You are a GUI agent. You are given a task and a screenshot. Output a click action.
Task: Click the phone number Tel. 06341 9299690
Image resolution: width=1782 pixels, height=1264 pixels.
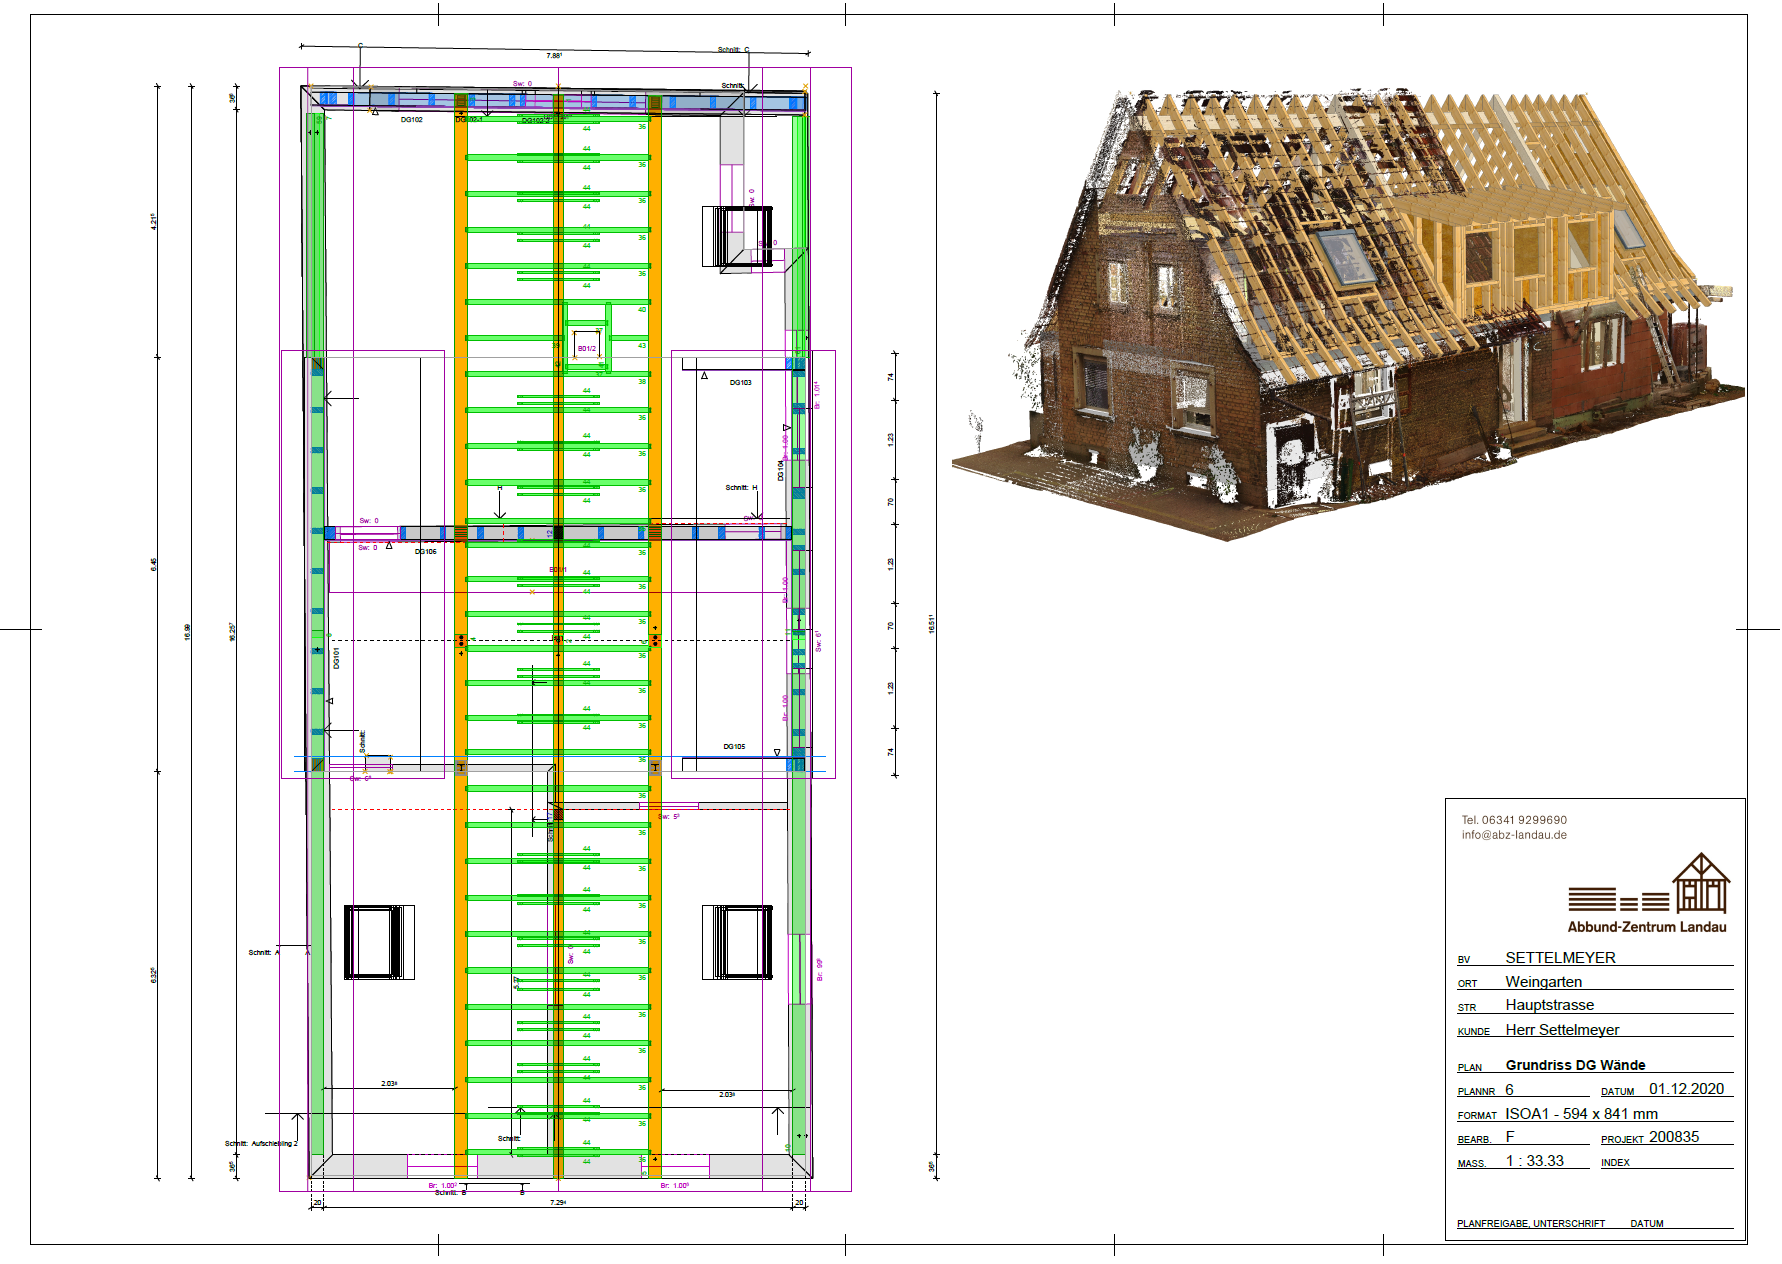(1514, 820)
